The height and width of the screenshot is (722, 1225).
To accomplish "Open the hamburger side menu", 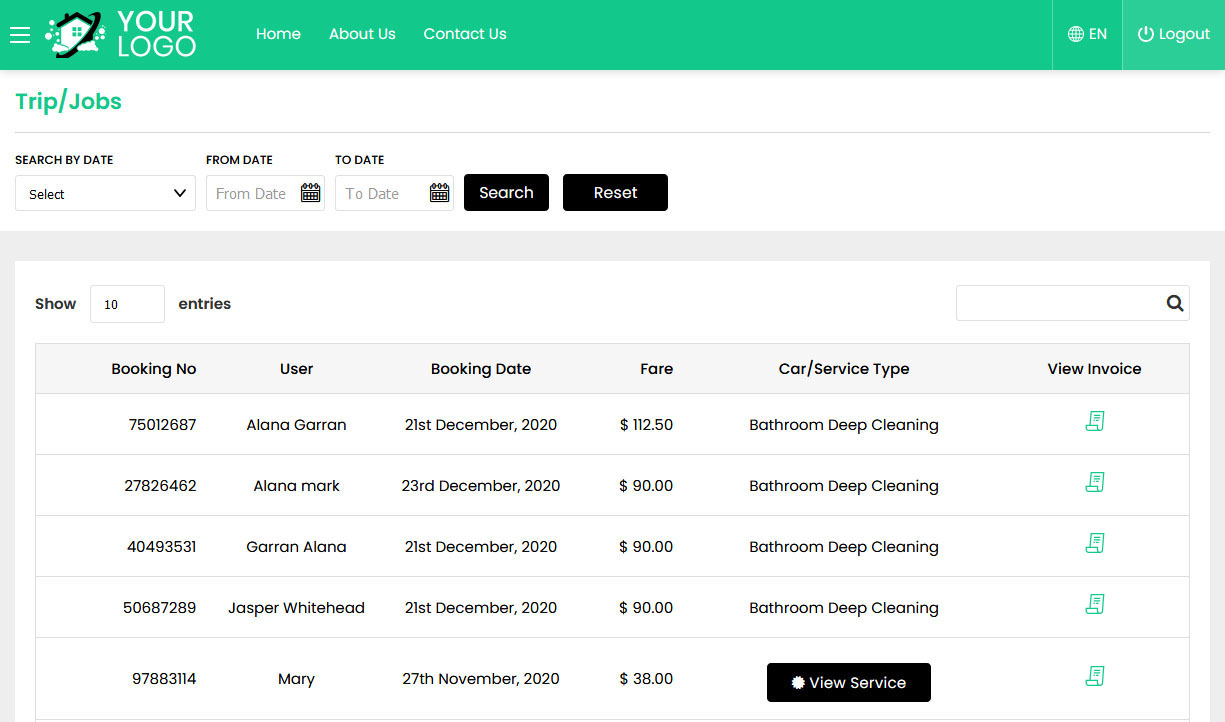I will pyautogui.click(x=20, y=35).
